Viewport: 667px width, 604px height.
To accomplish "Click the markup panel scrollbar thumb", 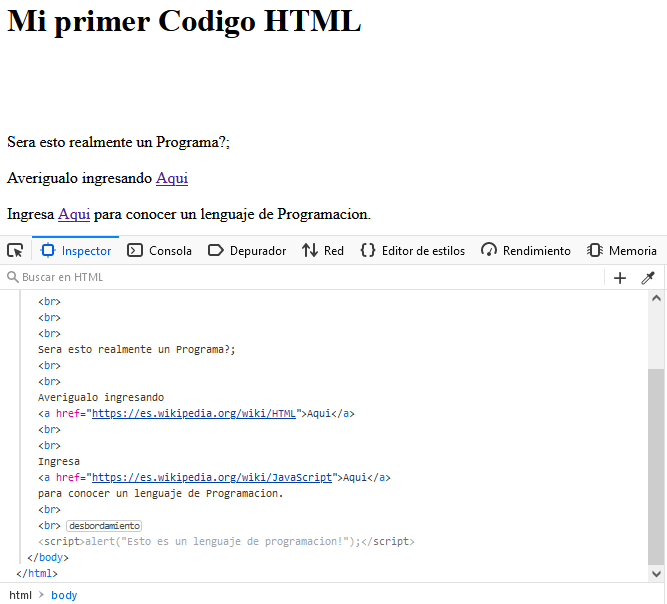I will [x=656, y=467].
